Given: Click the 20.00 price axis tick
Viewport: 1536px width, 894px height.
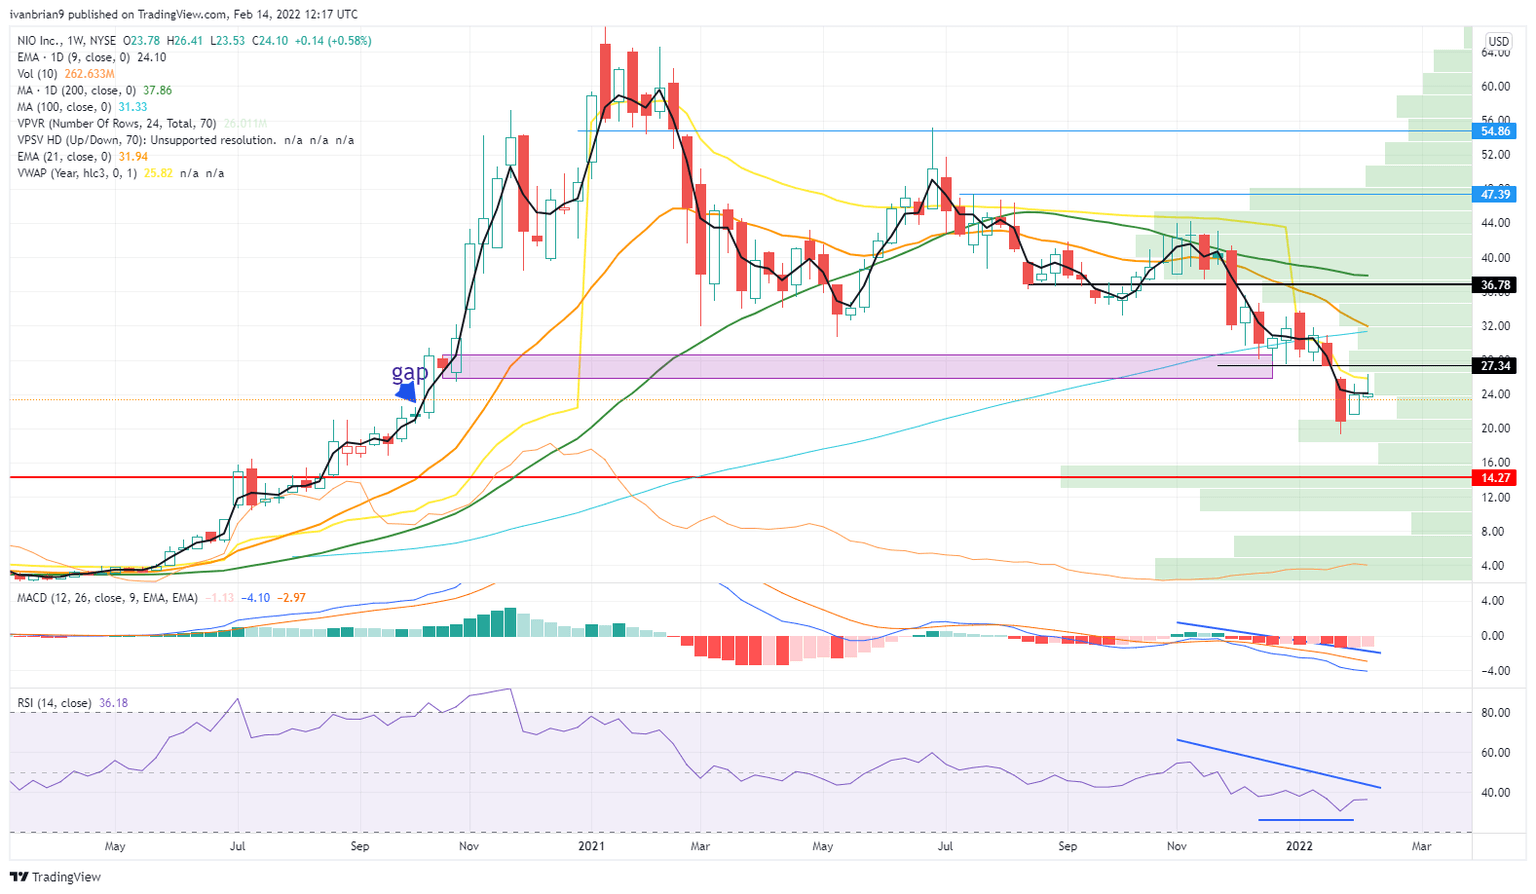Looking at the screenshot, I should (1495, 429).
